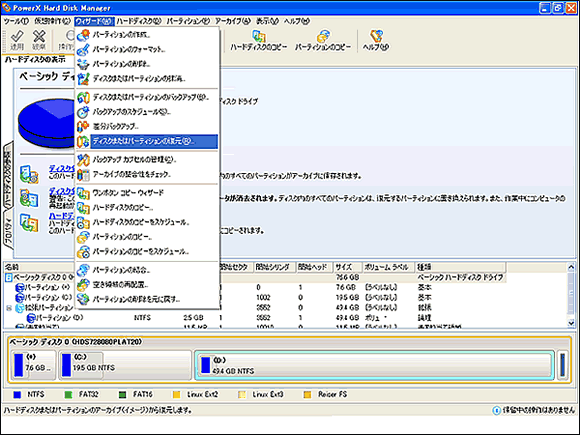Open the ヘルプ menu in menu bar
Viewport: 580px width, 435px height.
coord(296,21)
